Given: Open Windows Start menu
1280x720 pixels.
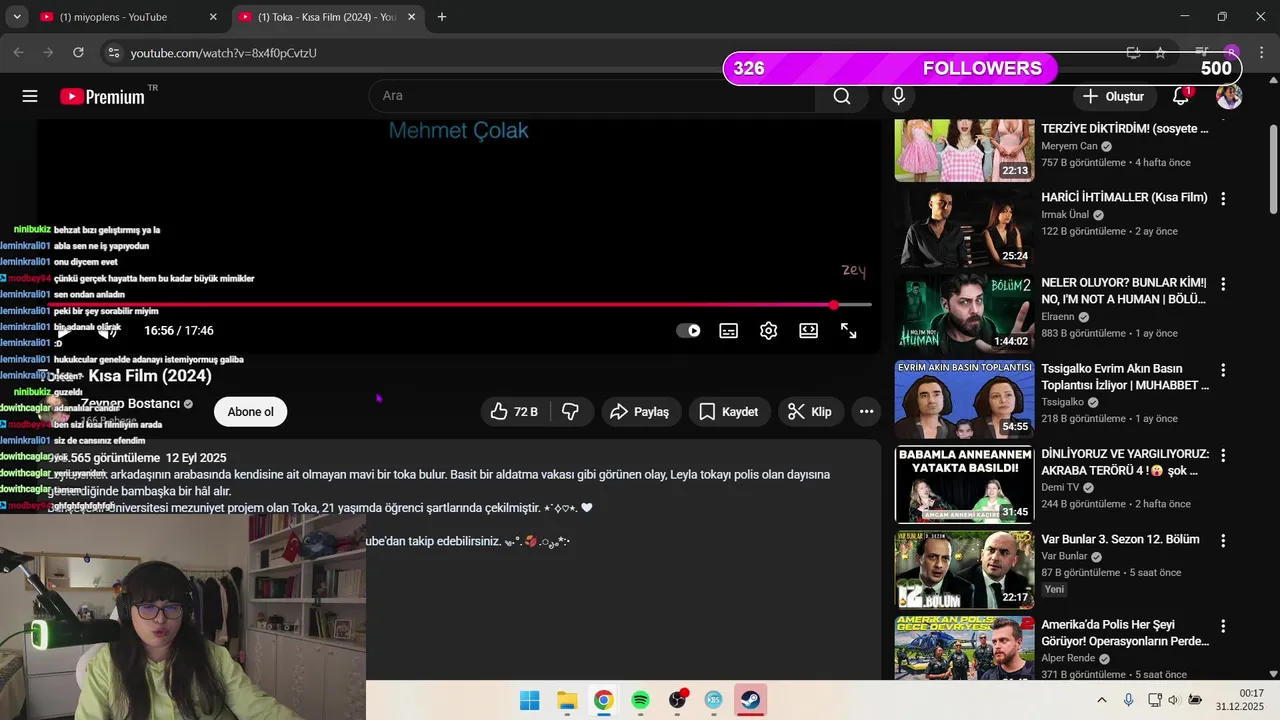Looking at the screenshot, I should pyautogui.click(x=530, y=700).
